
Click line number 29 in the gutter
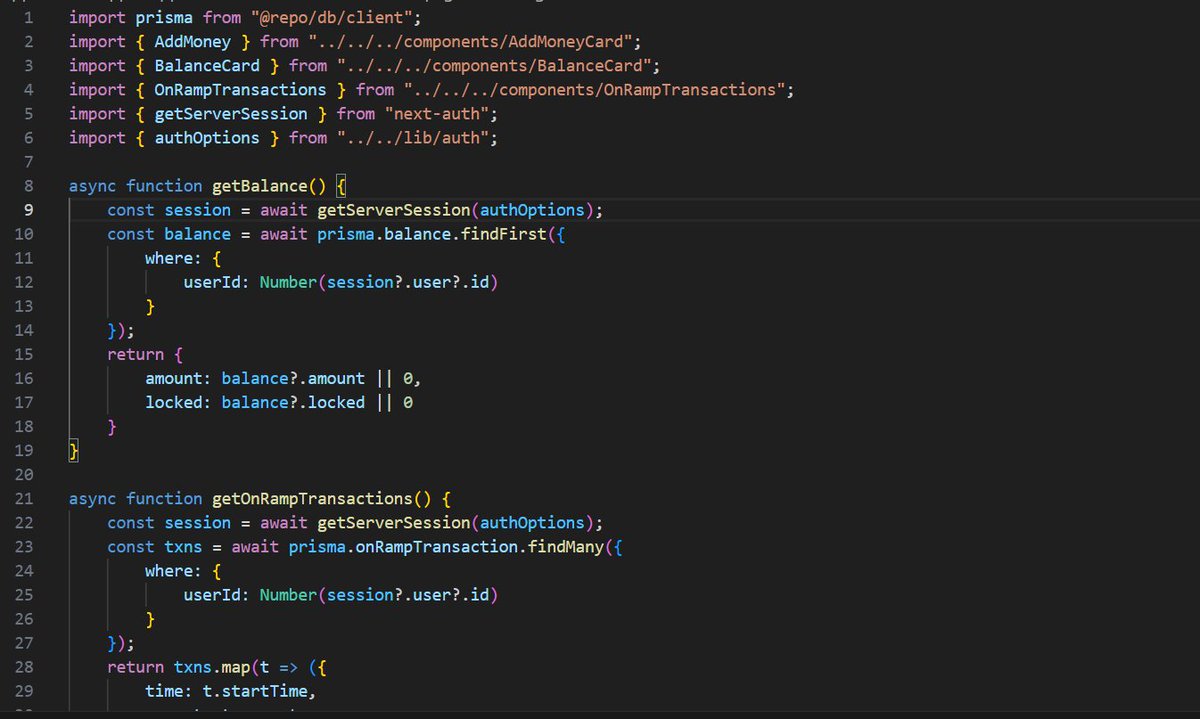point(24,690)
